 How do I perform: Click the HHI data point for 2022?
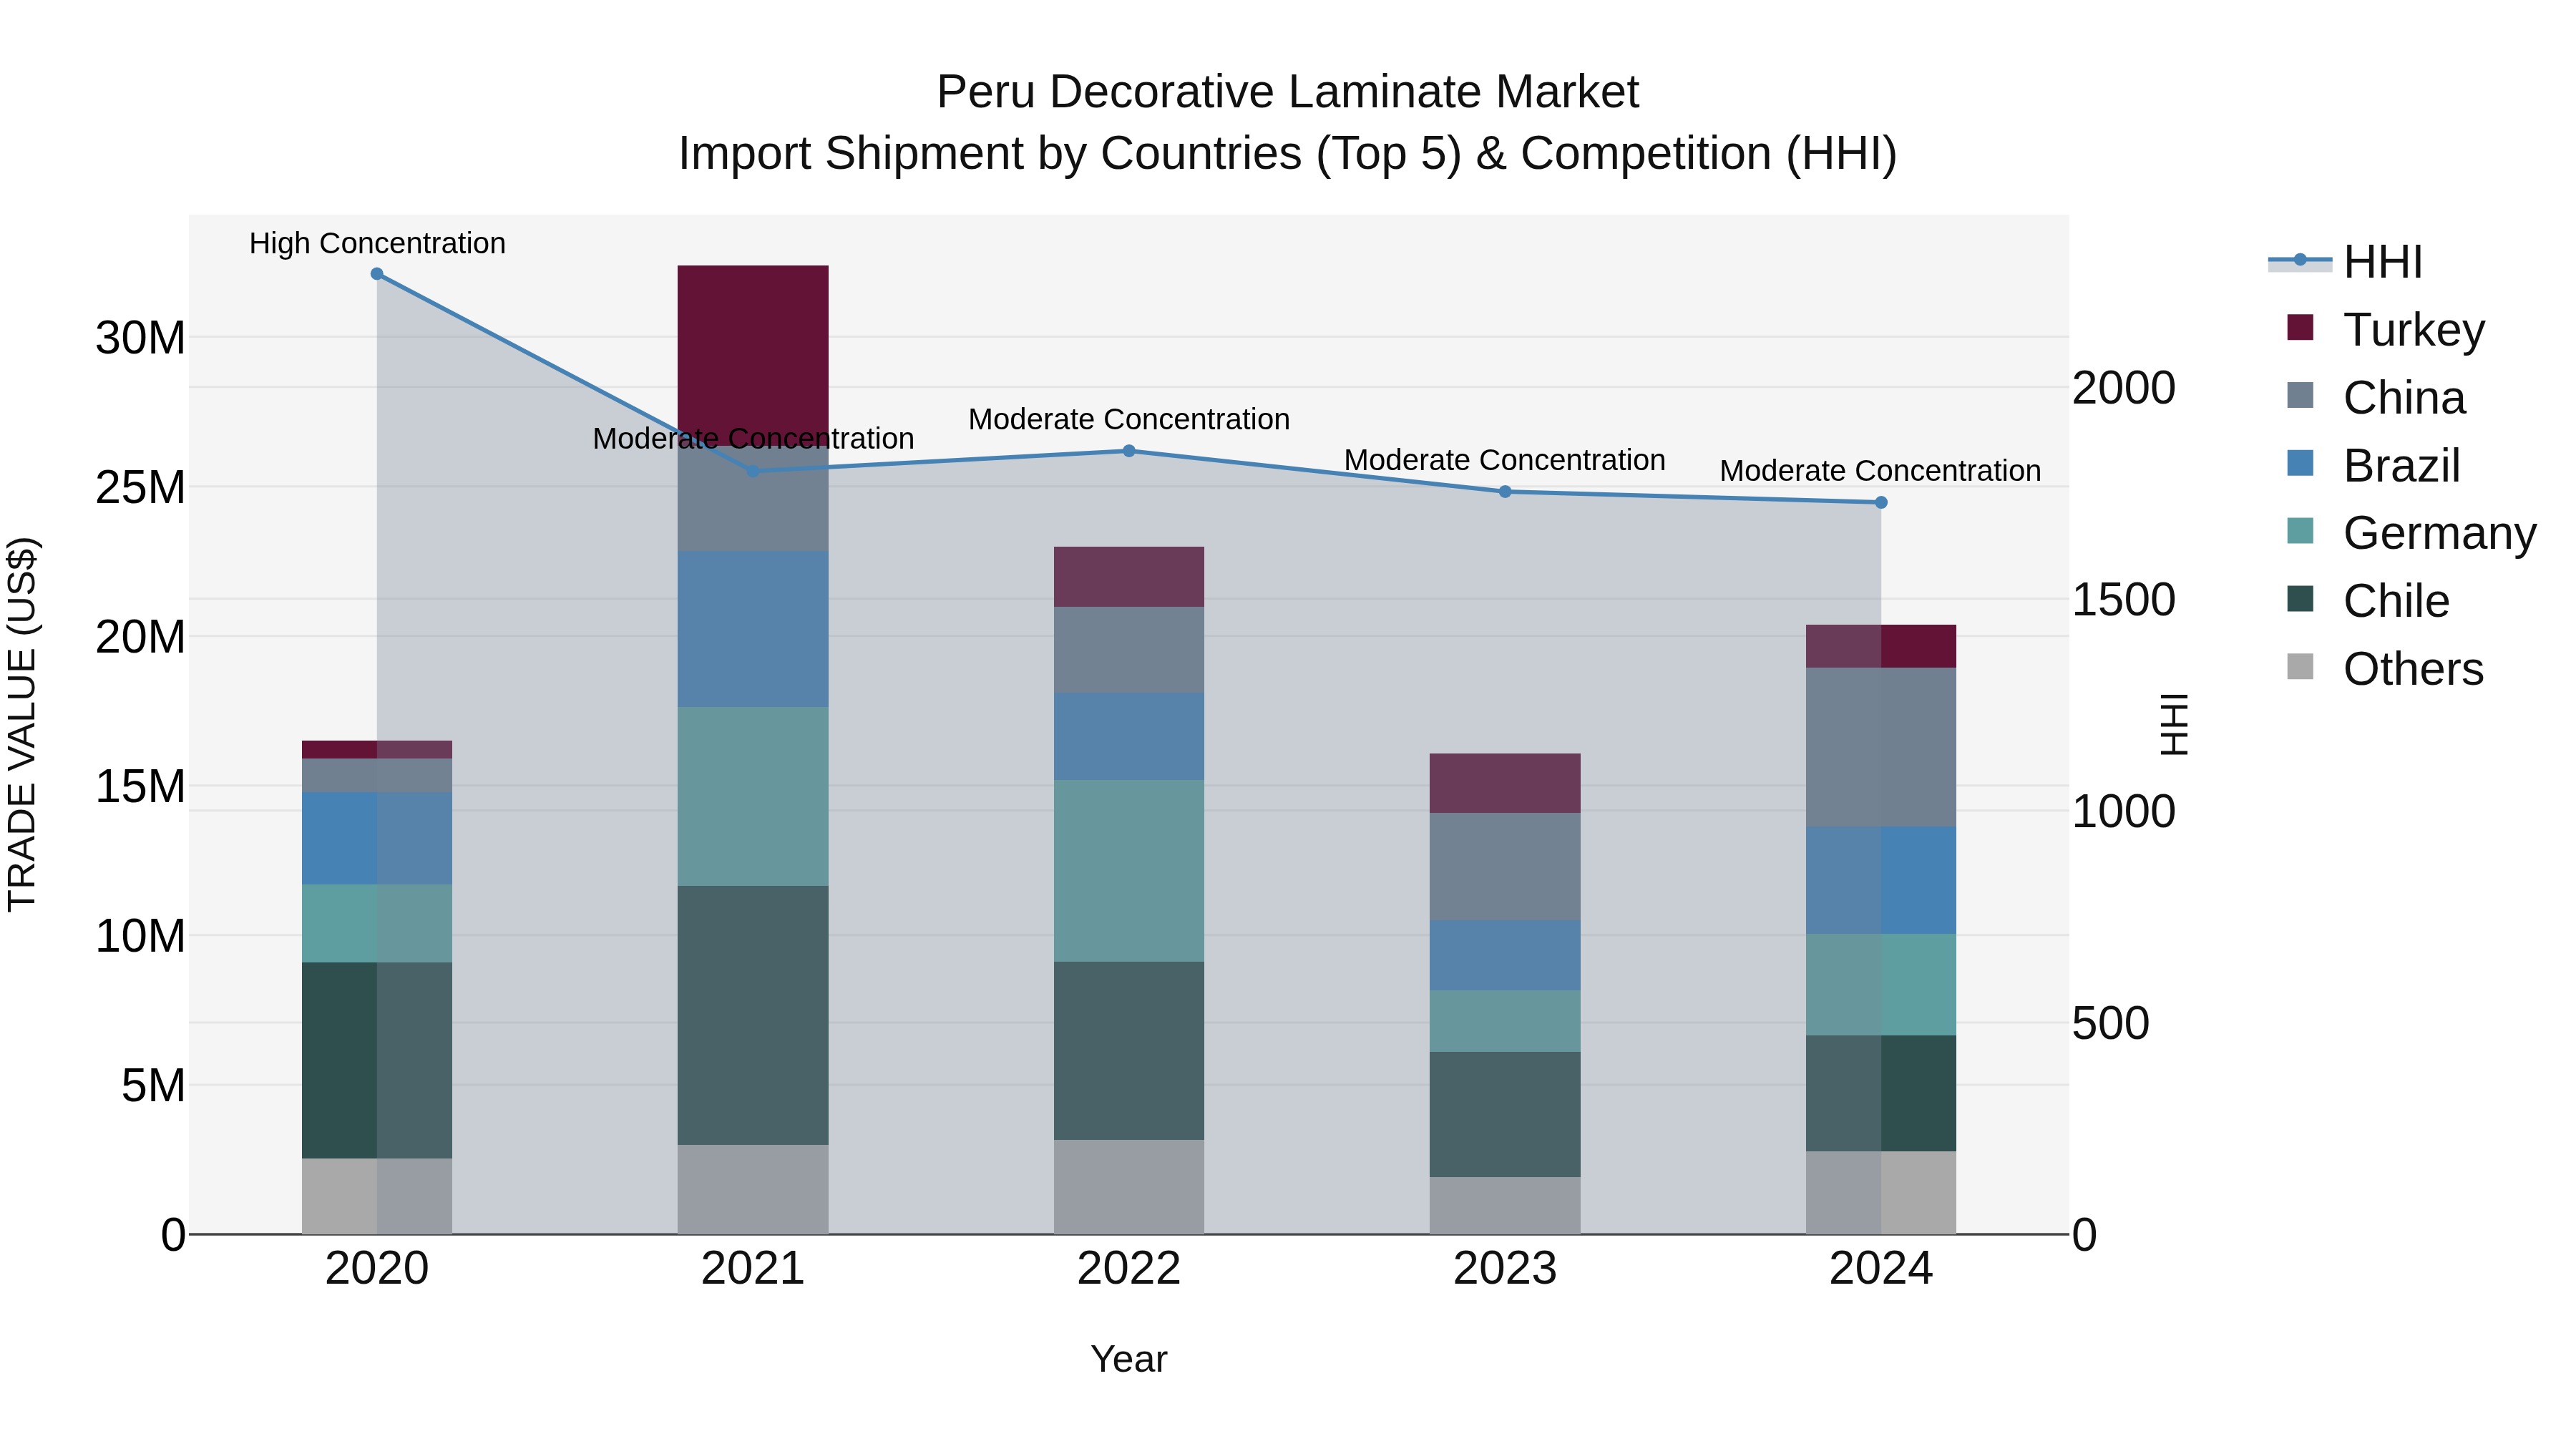click(1129, 451)
